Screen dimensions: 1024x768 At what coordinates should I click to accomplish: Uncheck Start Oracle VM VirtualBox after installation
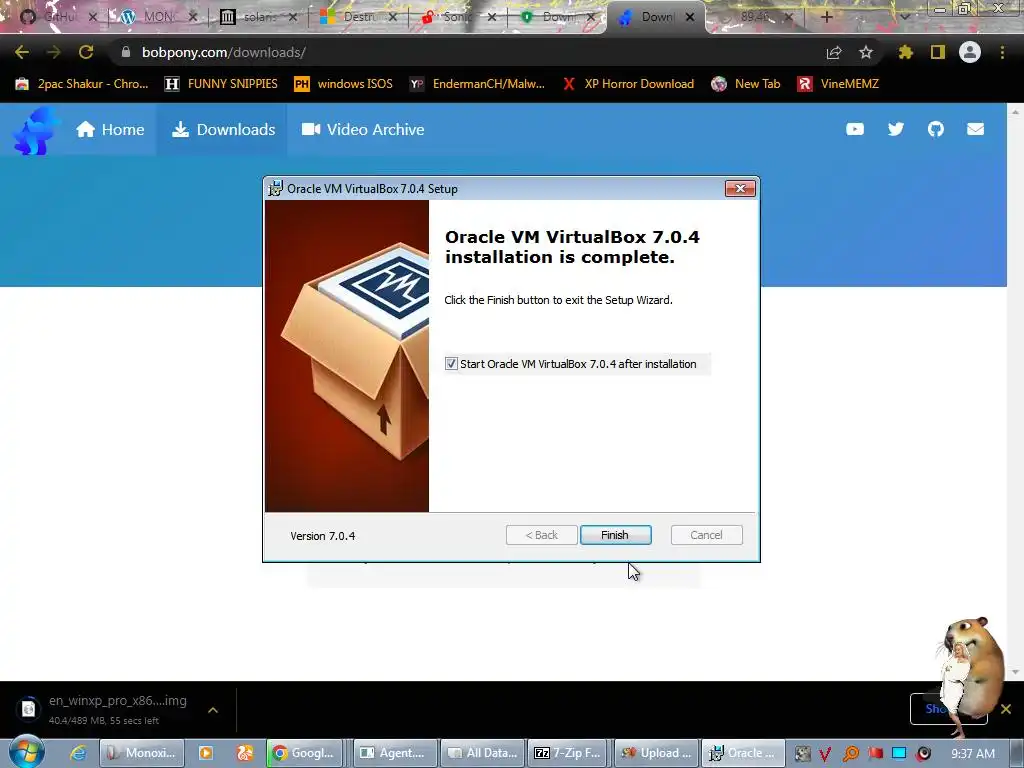point(451,364)
